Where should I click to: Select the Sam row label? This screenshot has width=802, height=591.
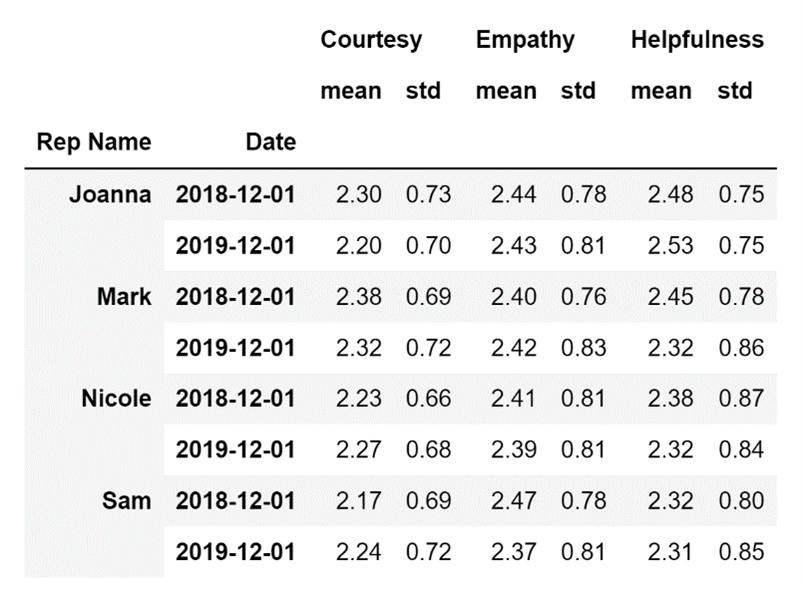[127, 501]
